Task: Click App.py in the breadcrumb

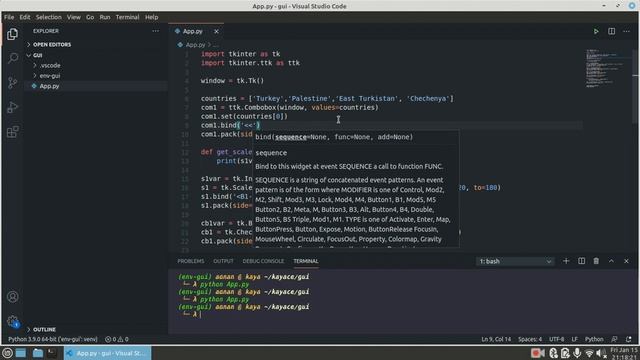Action: (x=196, y=45)
